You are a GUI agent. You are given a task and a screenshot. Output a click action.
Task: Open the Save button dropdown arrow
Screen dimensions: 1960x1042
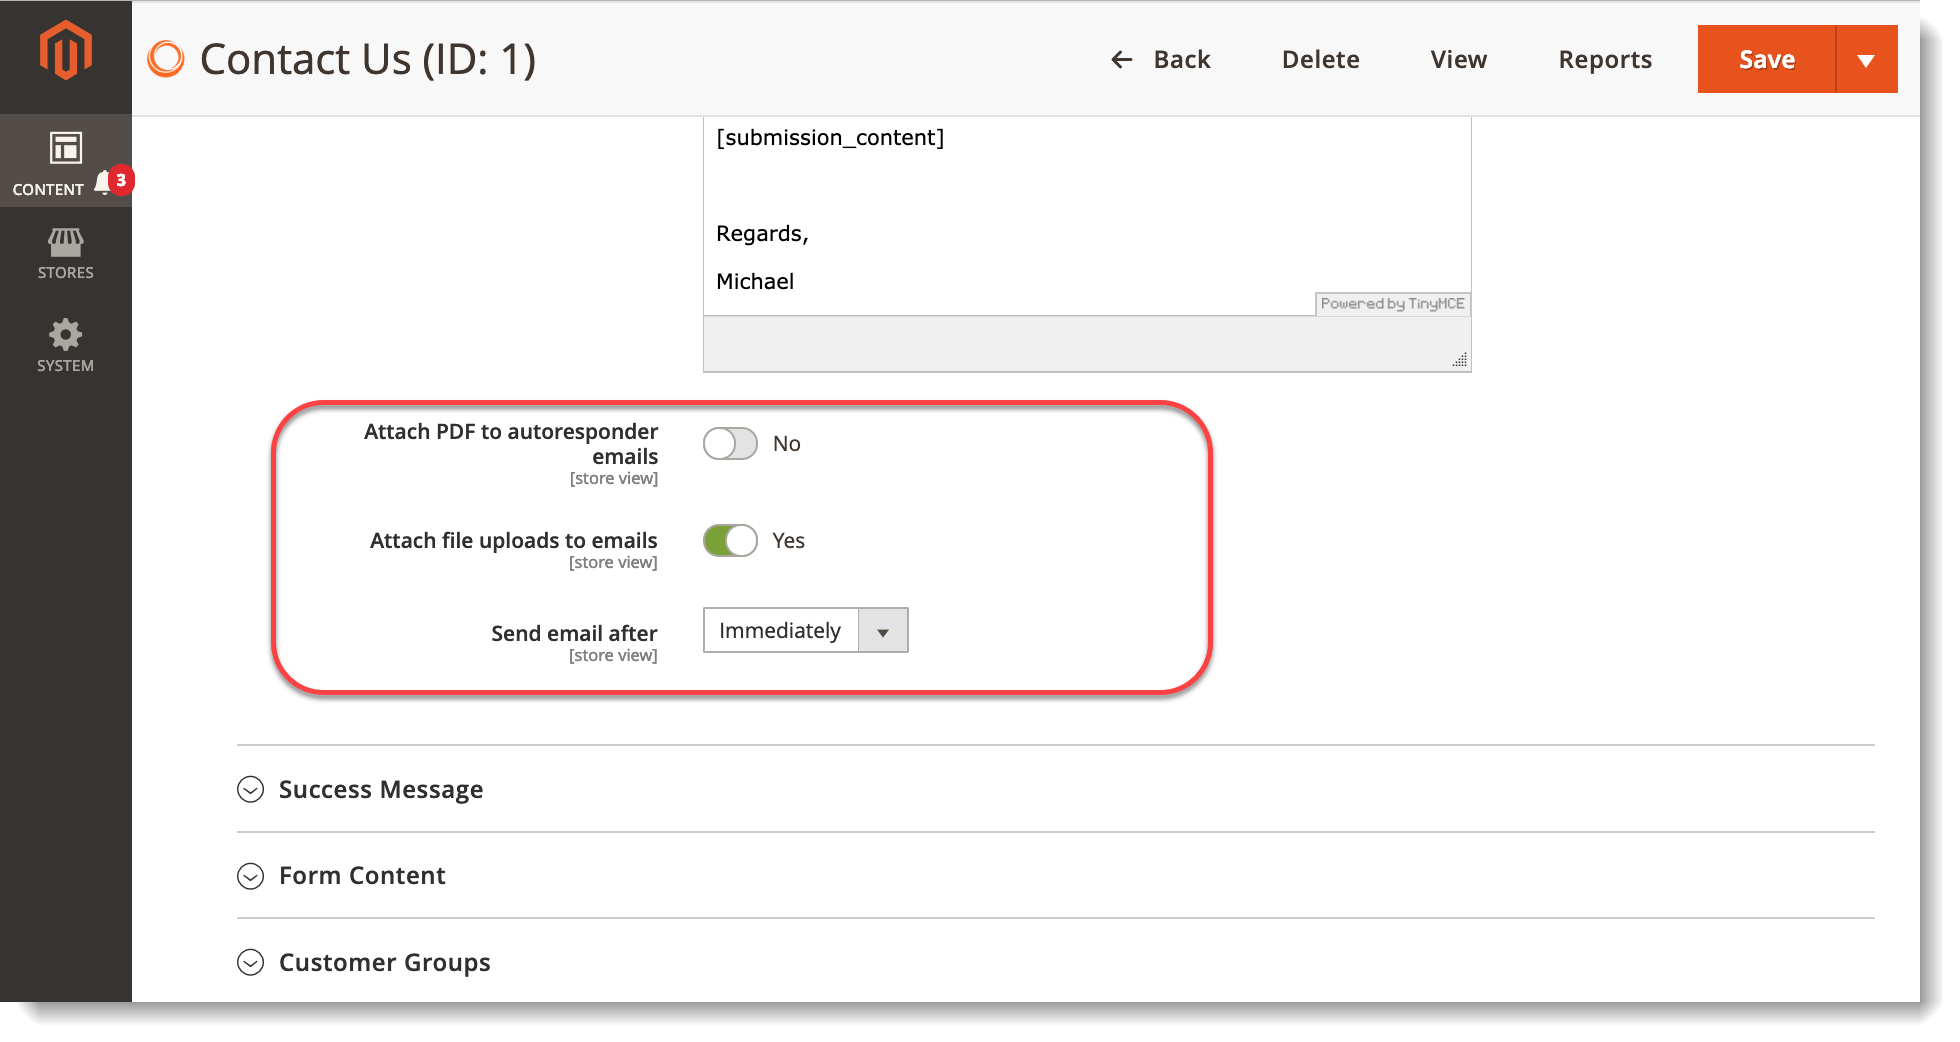(1866, 59)
